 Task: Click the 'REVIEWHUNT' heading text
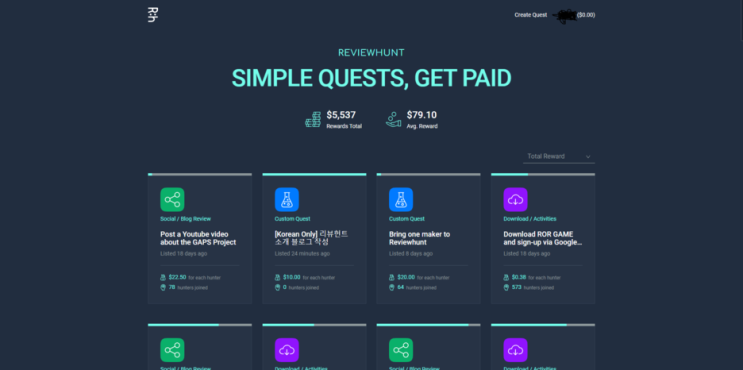[371, 53]
